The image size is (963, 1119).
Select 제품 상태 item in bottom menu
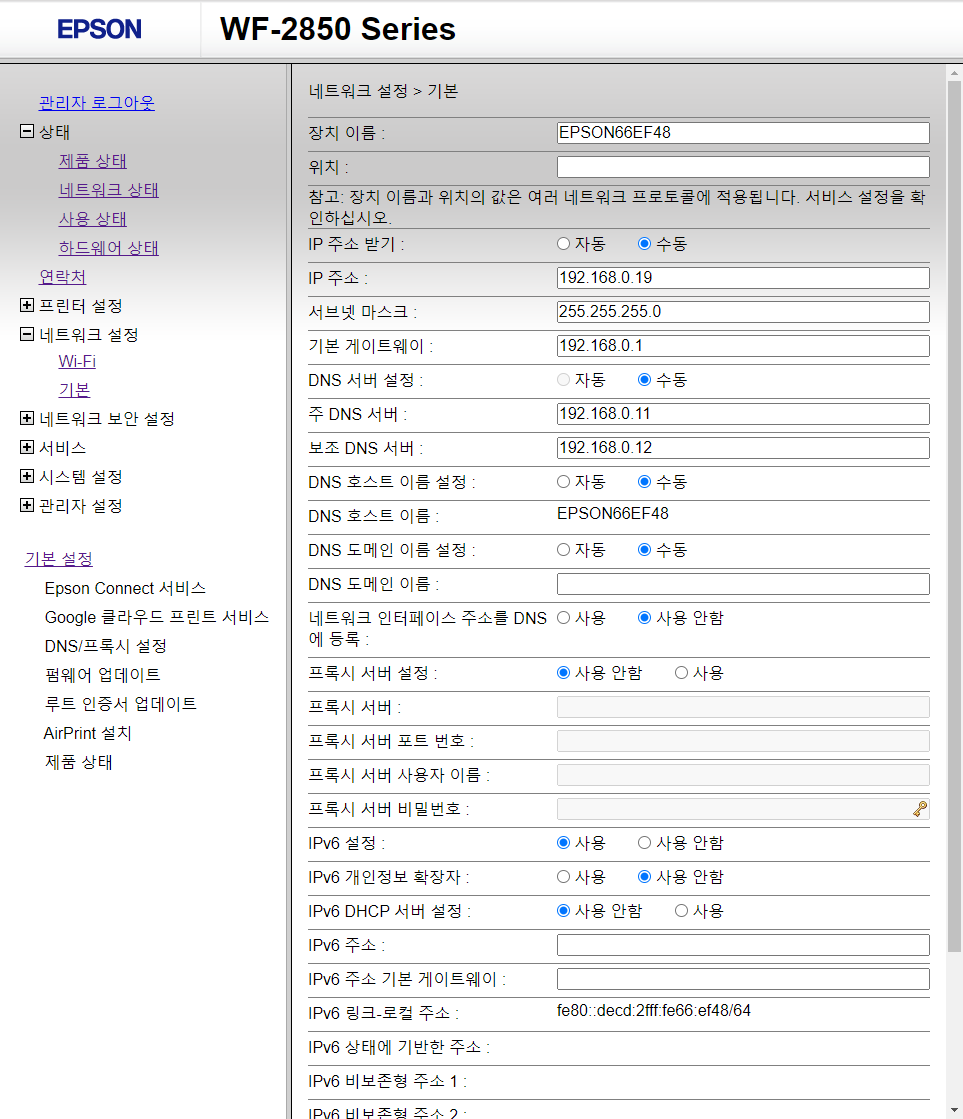pos(79,761)
